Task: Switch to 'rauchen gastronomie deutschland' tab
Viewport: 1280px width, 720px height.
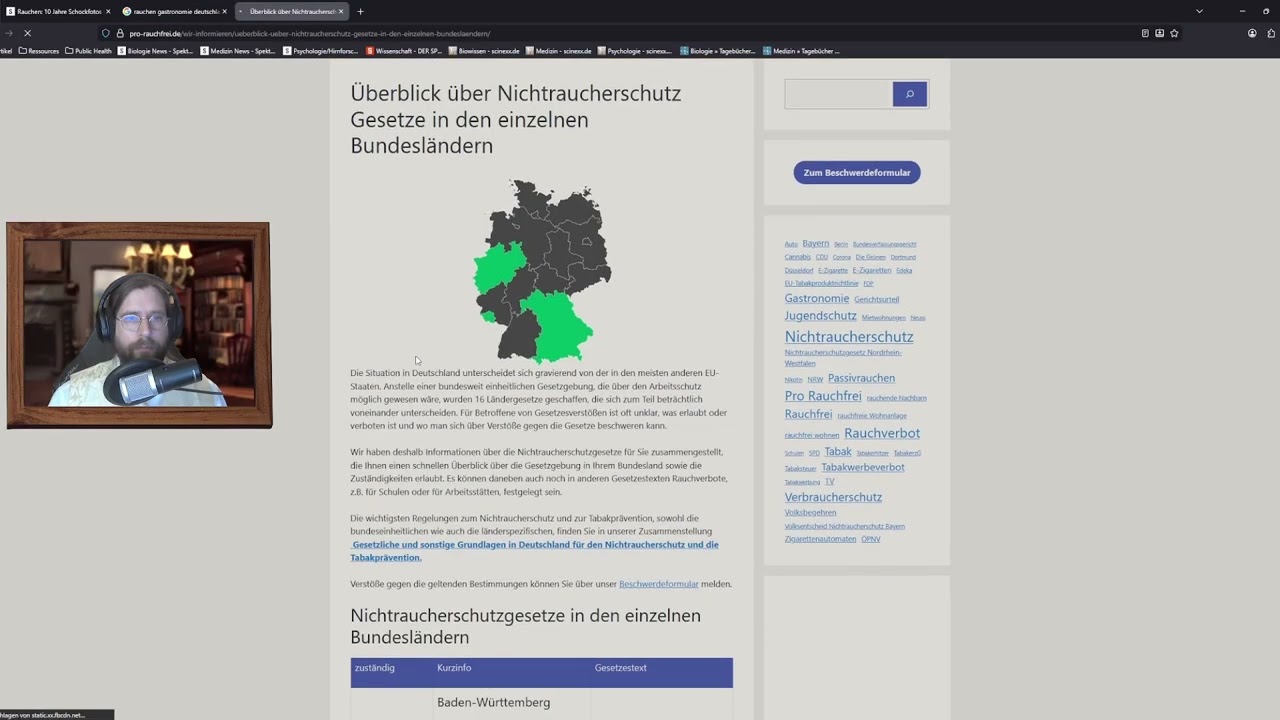Action: coord(176,11)
